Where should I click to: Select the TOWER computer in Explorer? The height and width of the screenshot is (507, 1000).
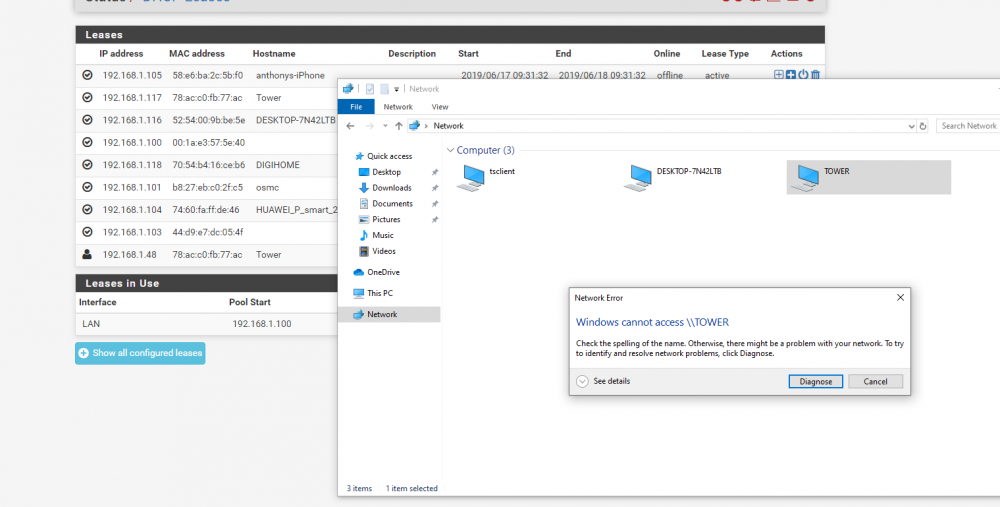pos(869,177)
